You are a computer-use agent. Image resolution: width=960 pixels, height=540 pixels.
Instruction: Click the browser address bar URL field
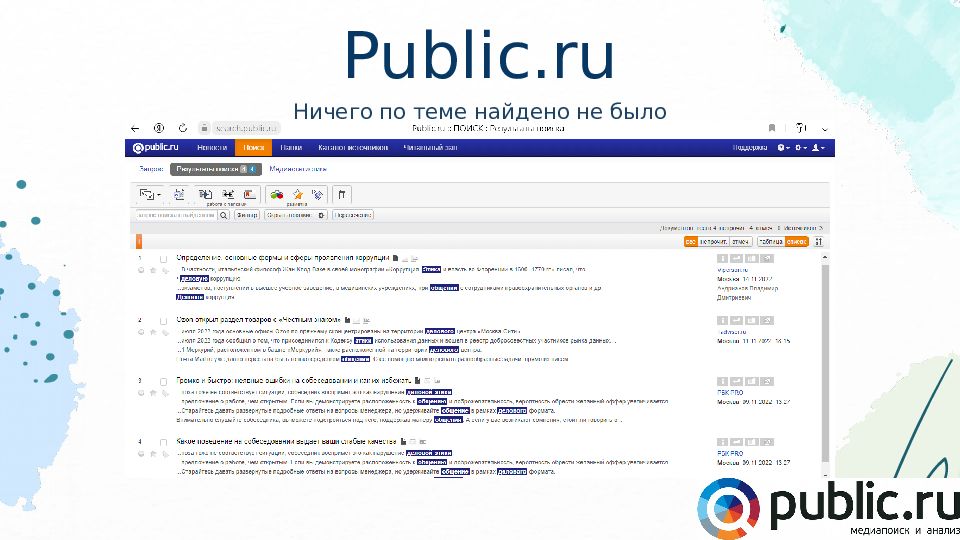pos(246,128)
